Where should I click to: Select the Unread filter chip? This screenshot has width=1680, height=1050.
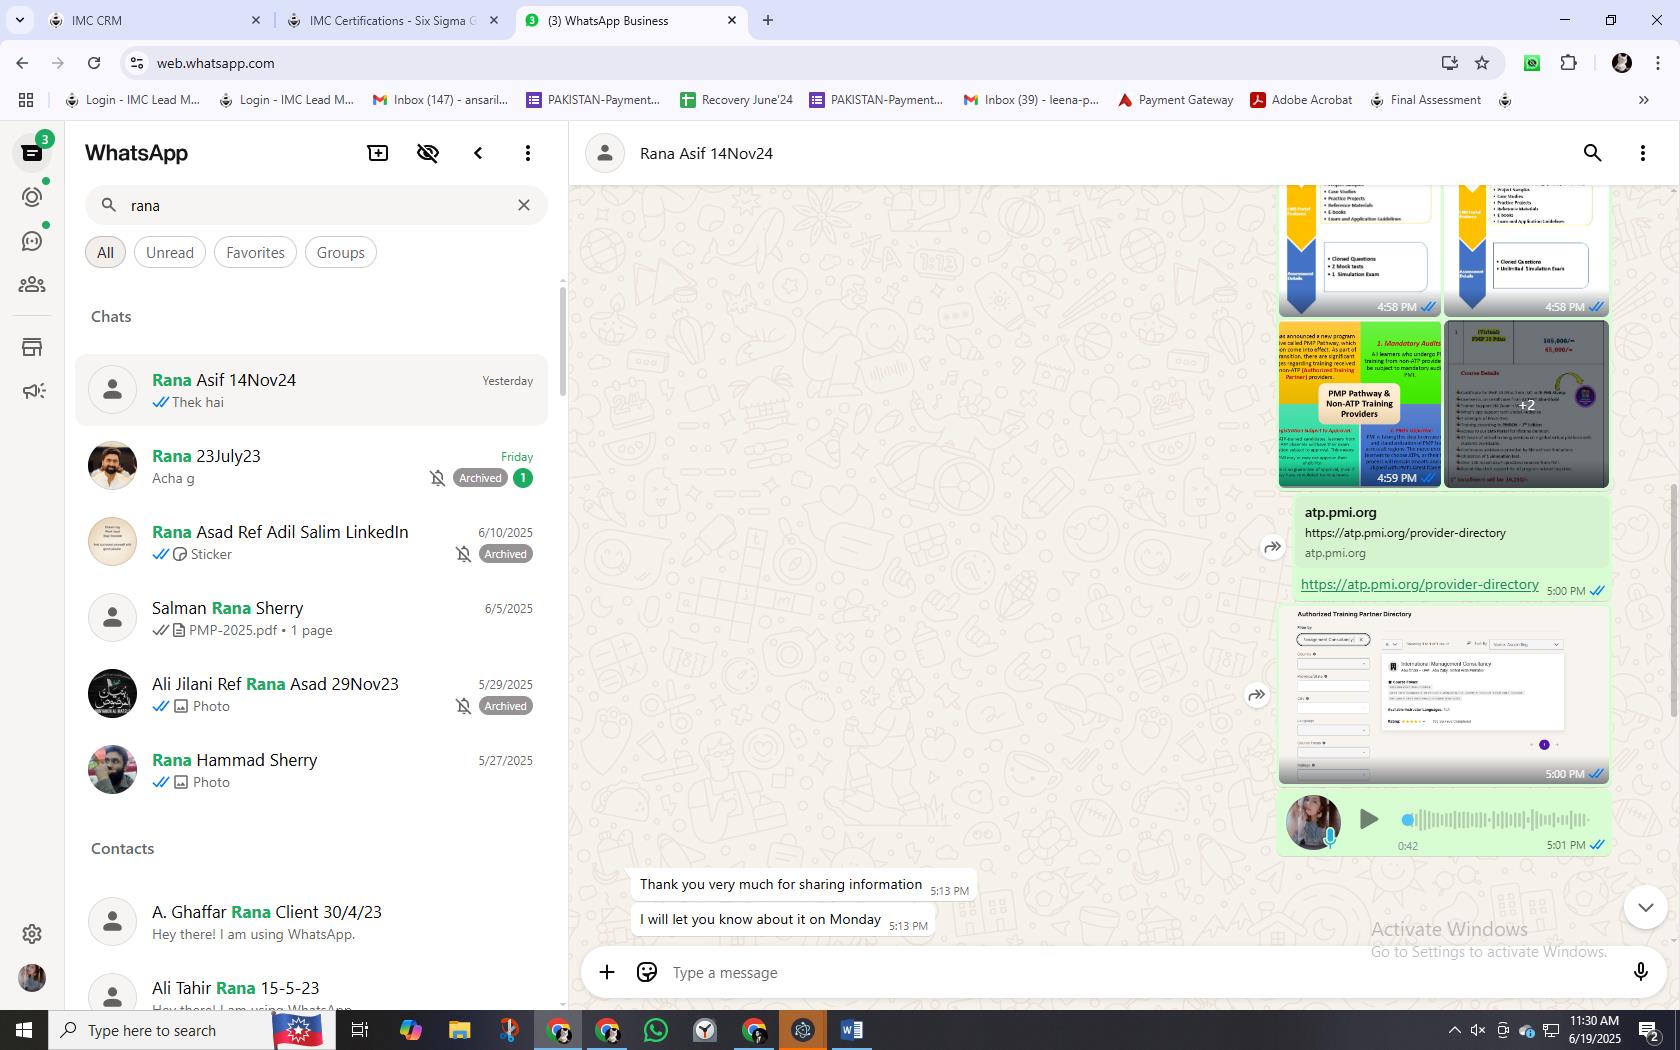170,253
